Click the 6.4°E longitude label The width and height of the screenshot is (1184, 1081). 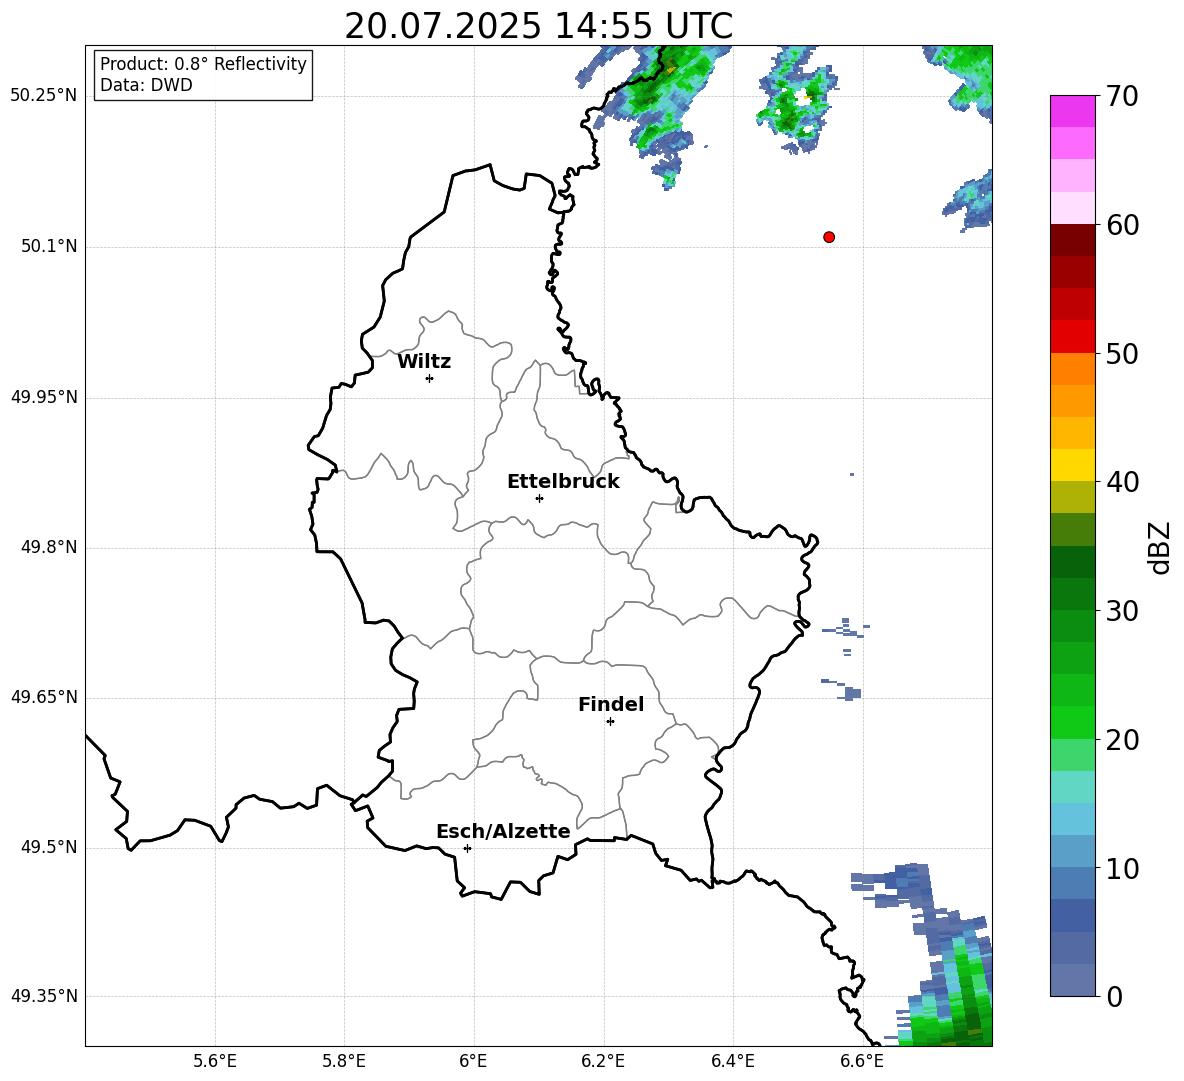click(x=732, y=1061)
